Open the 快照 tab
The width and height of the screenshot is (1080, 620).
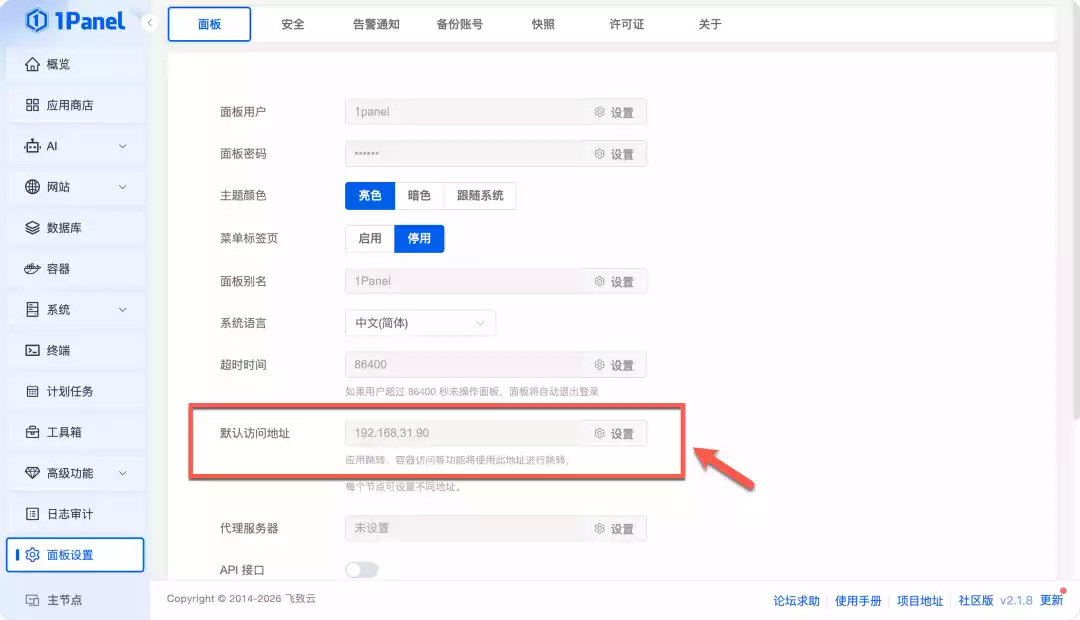click(x=541, y=24)
